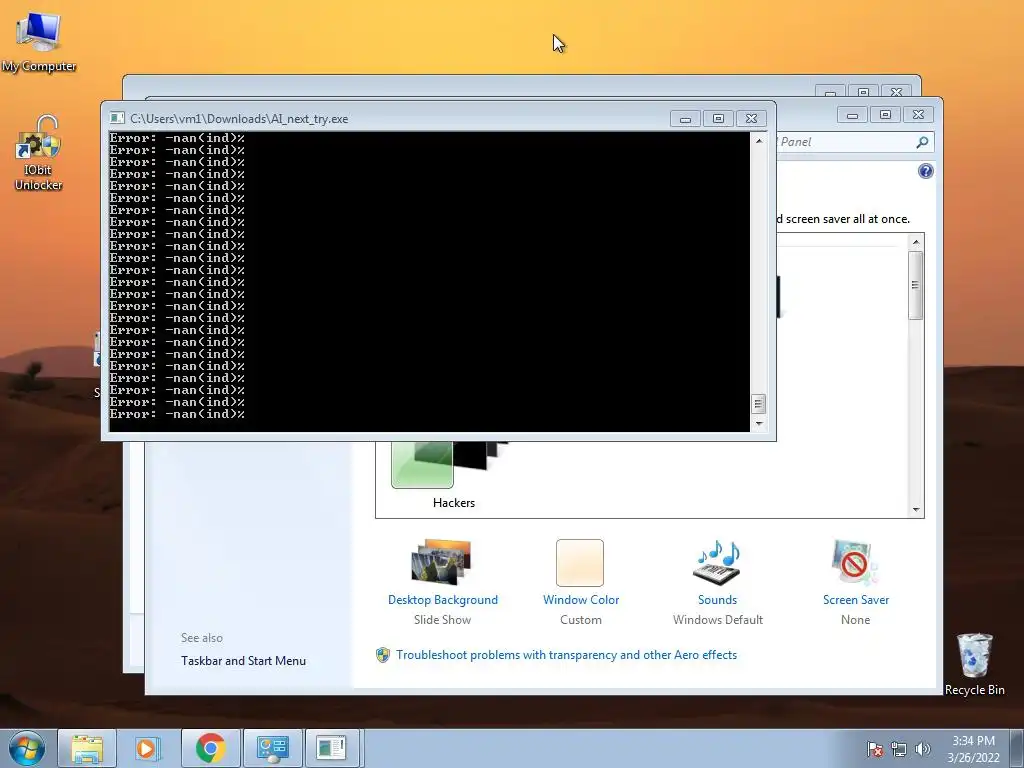1024x768 pixels.
Task: Close the Personalization Control Panel window
Action: click(918, 115)
